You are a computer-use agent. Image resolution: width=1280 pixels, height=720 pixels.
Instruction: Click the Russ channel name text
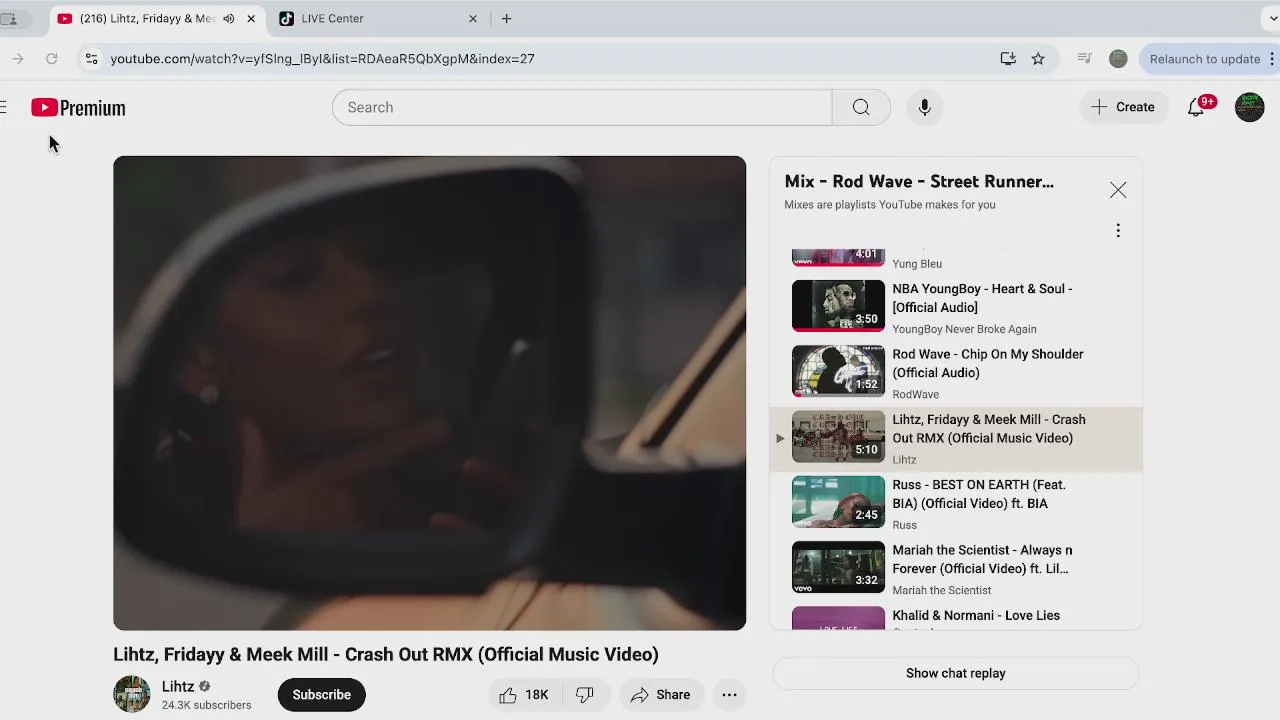[x=904, y=525]
